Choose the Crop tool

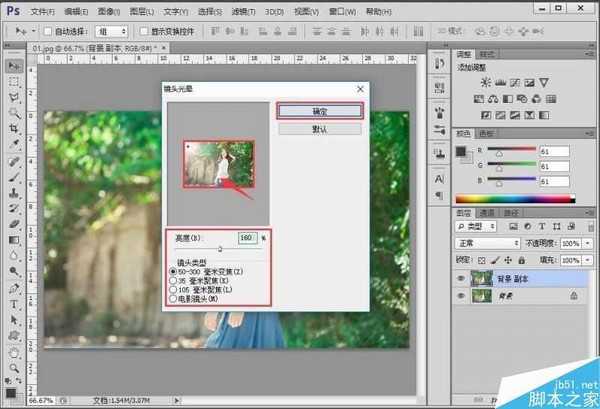(x=15, y=129)
